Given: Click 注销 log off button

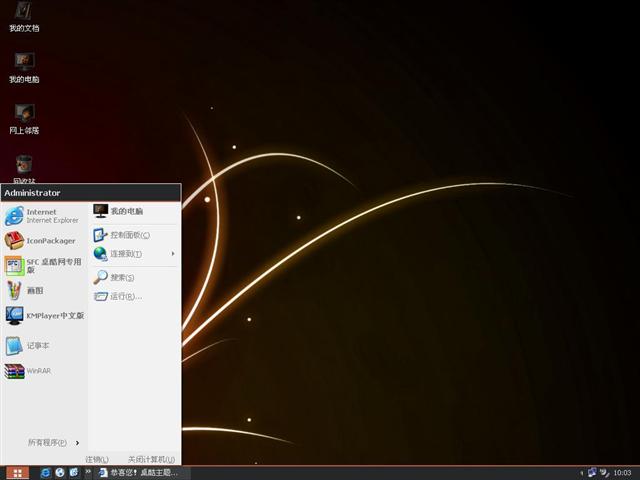Looking at the screenshot, I should tap(97, 459).
